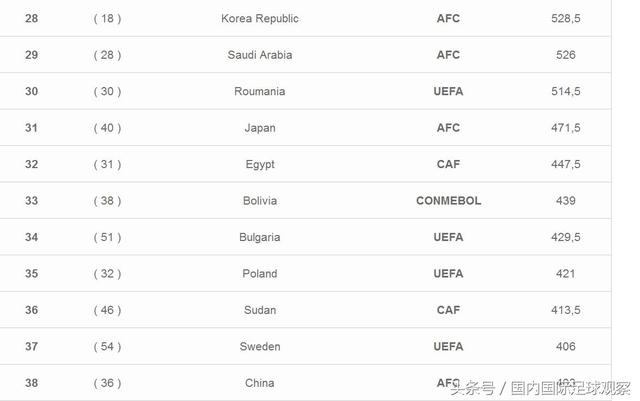Viewport: 640px width, 401px height.
Task: Click the 528,5 points value
Action: [x=565, y=19]
